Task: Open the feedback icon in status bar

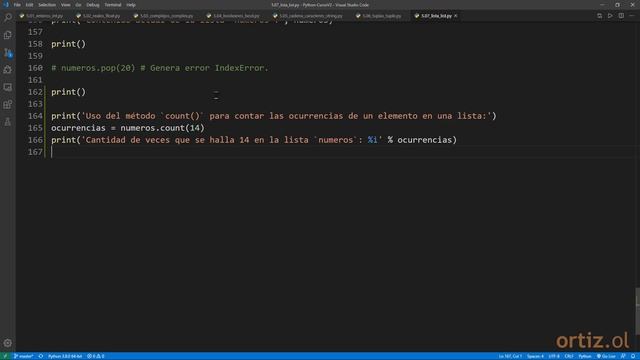Action: [623, 356]
